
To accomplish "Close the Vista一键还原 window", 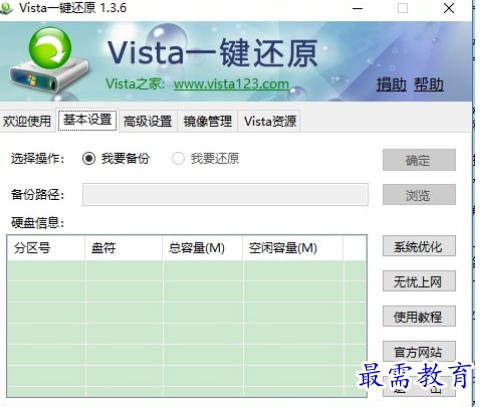I will click(449, 8).
